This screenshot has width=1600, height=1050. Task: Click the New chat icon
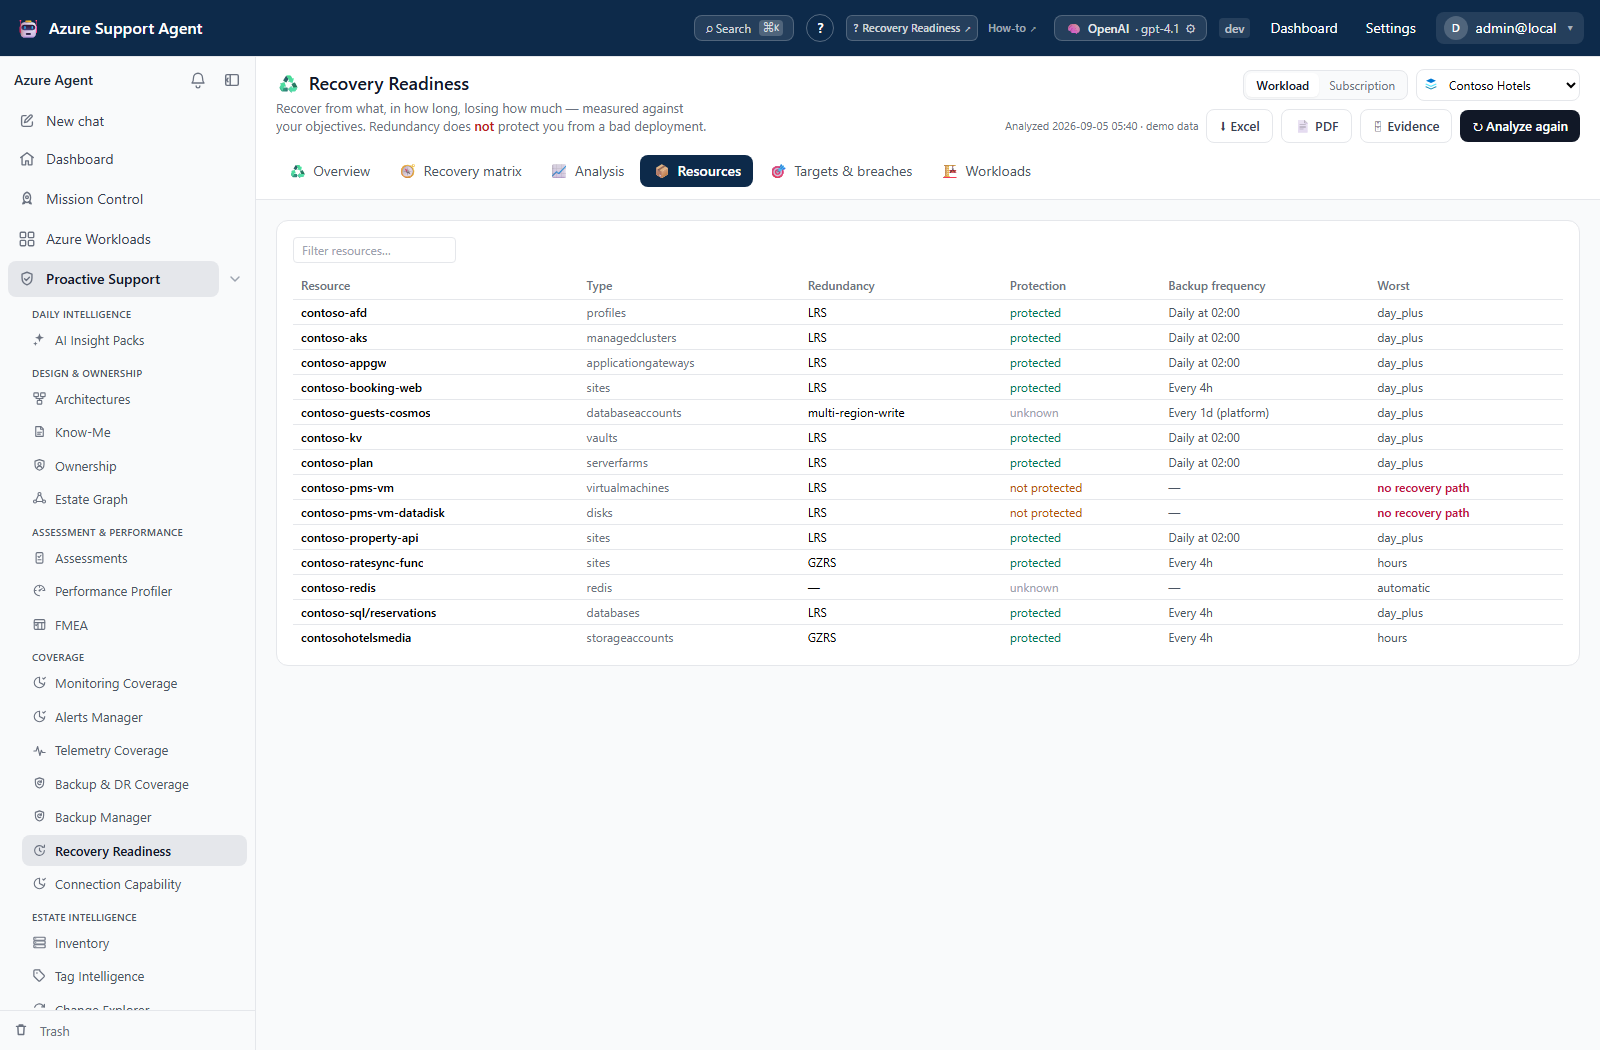(x=27, y=121)
